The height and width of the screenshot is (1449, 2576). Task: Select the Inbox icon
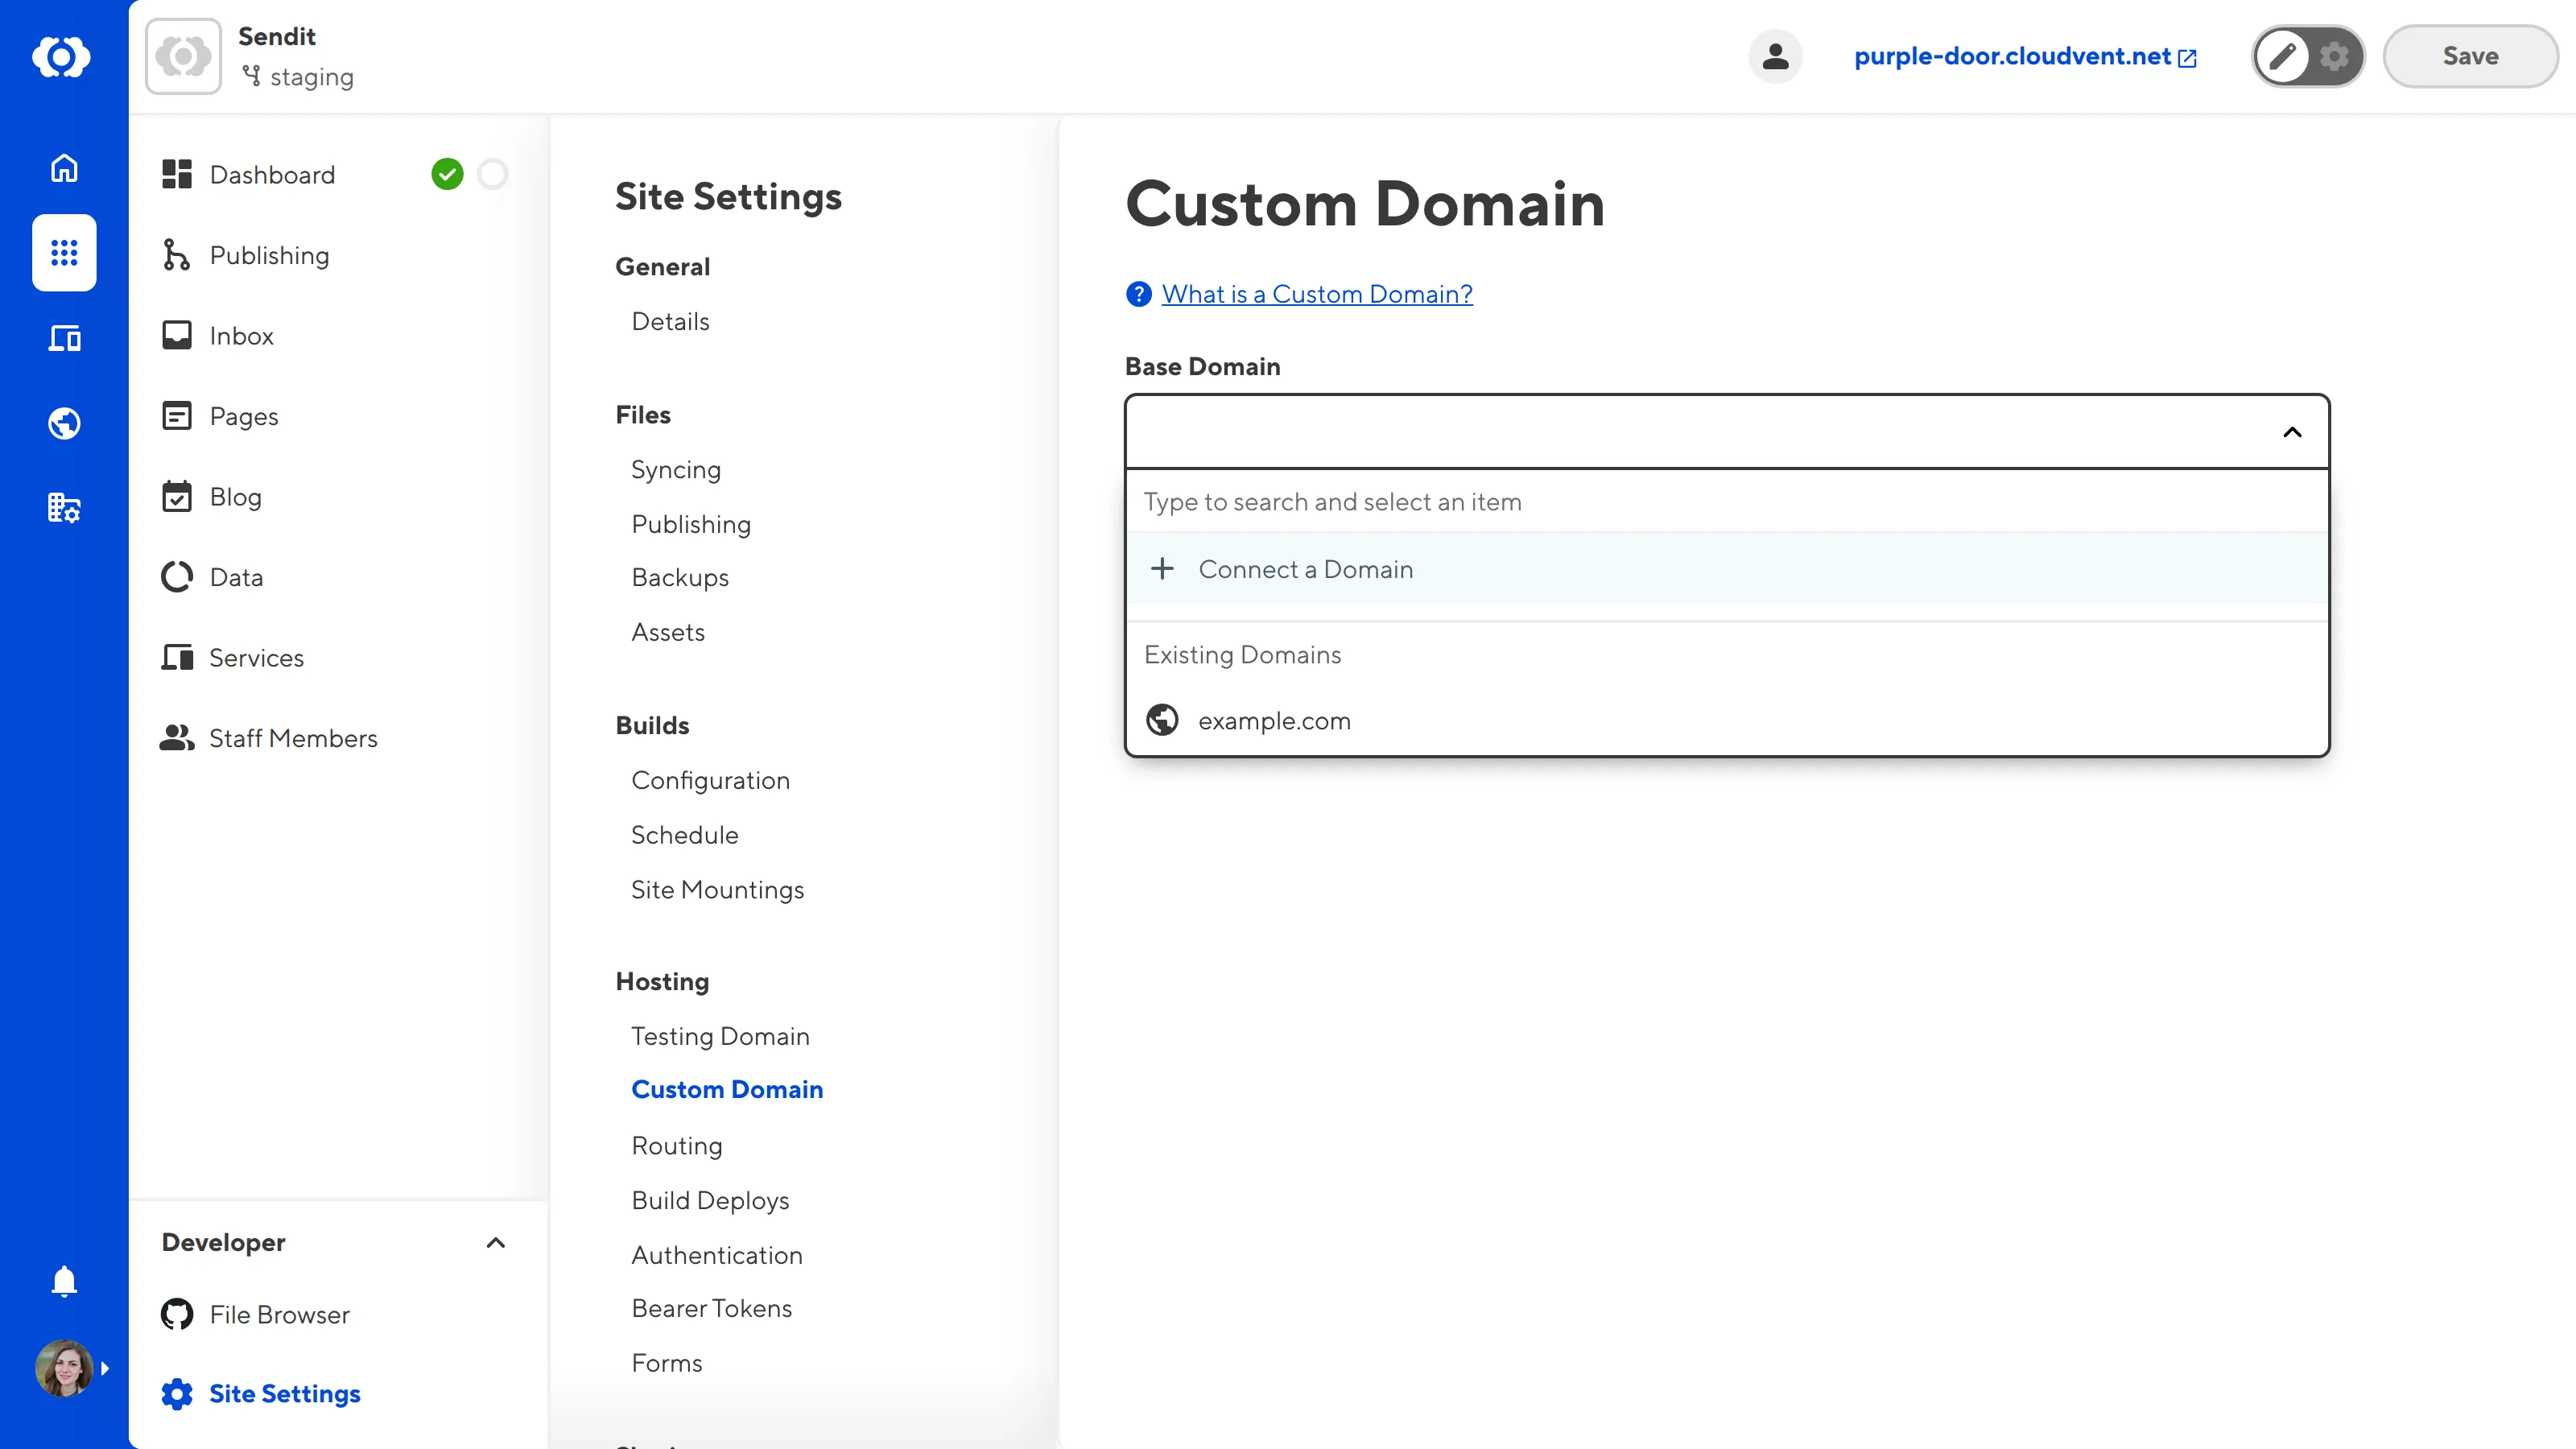click(x=177, y=335)
